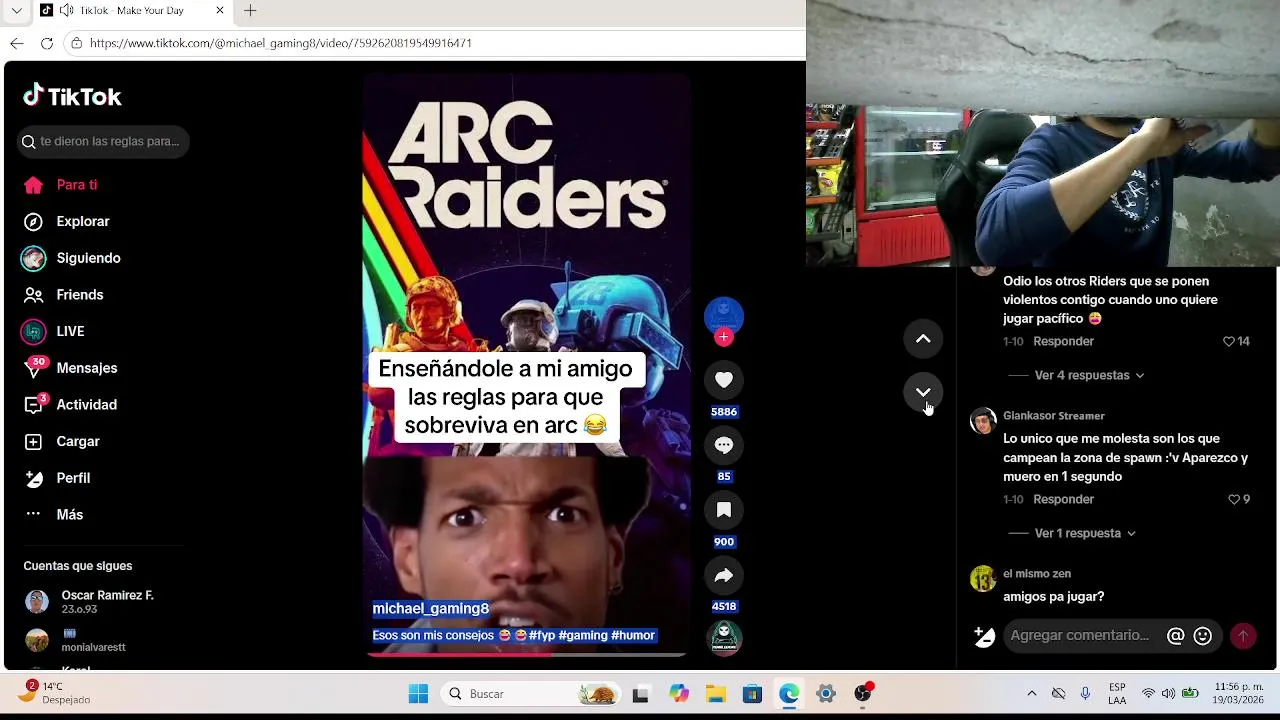Screen dimensions: 1280x720
Task: Open the Explorar page
Action: pyautogui.click(x=66, y=222)
